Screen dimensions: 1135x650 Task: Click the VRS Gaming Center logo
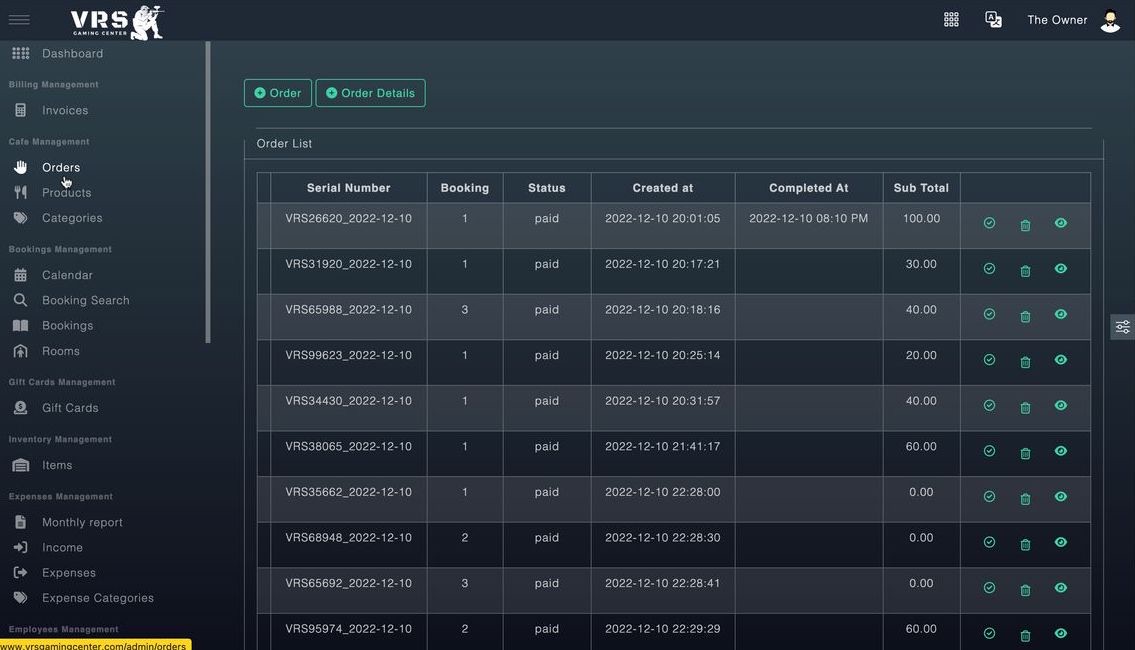point(117,22)
